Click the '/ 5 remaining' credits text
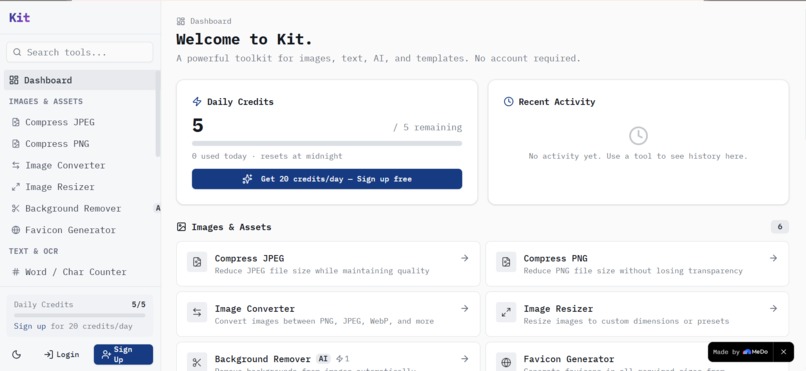 point(428,127)
